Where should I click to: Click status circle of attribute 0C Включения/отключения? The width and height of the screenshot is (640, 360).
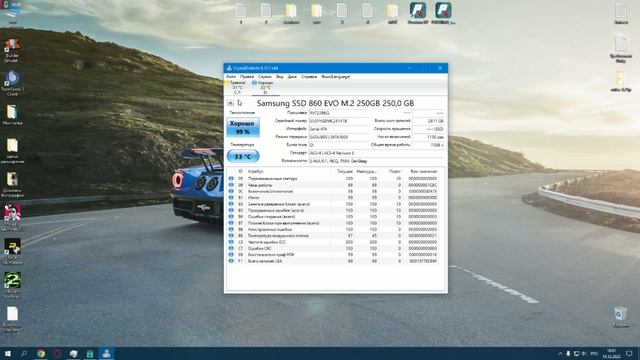pos(231,191)
